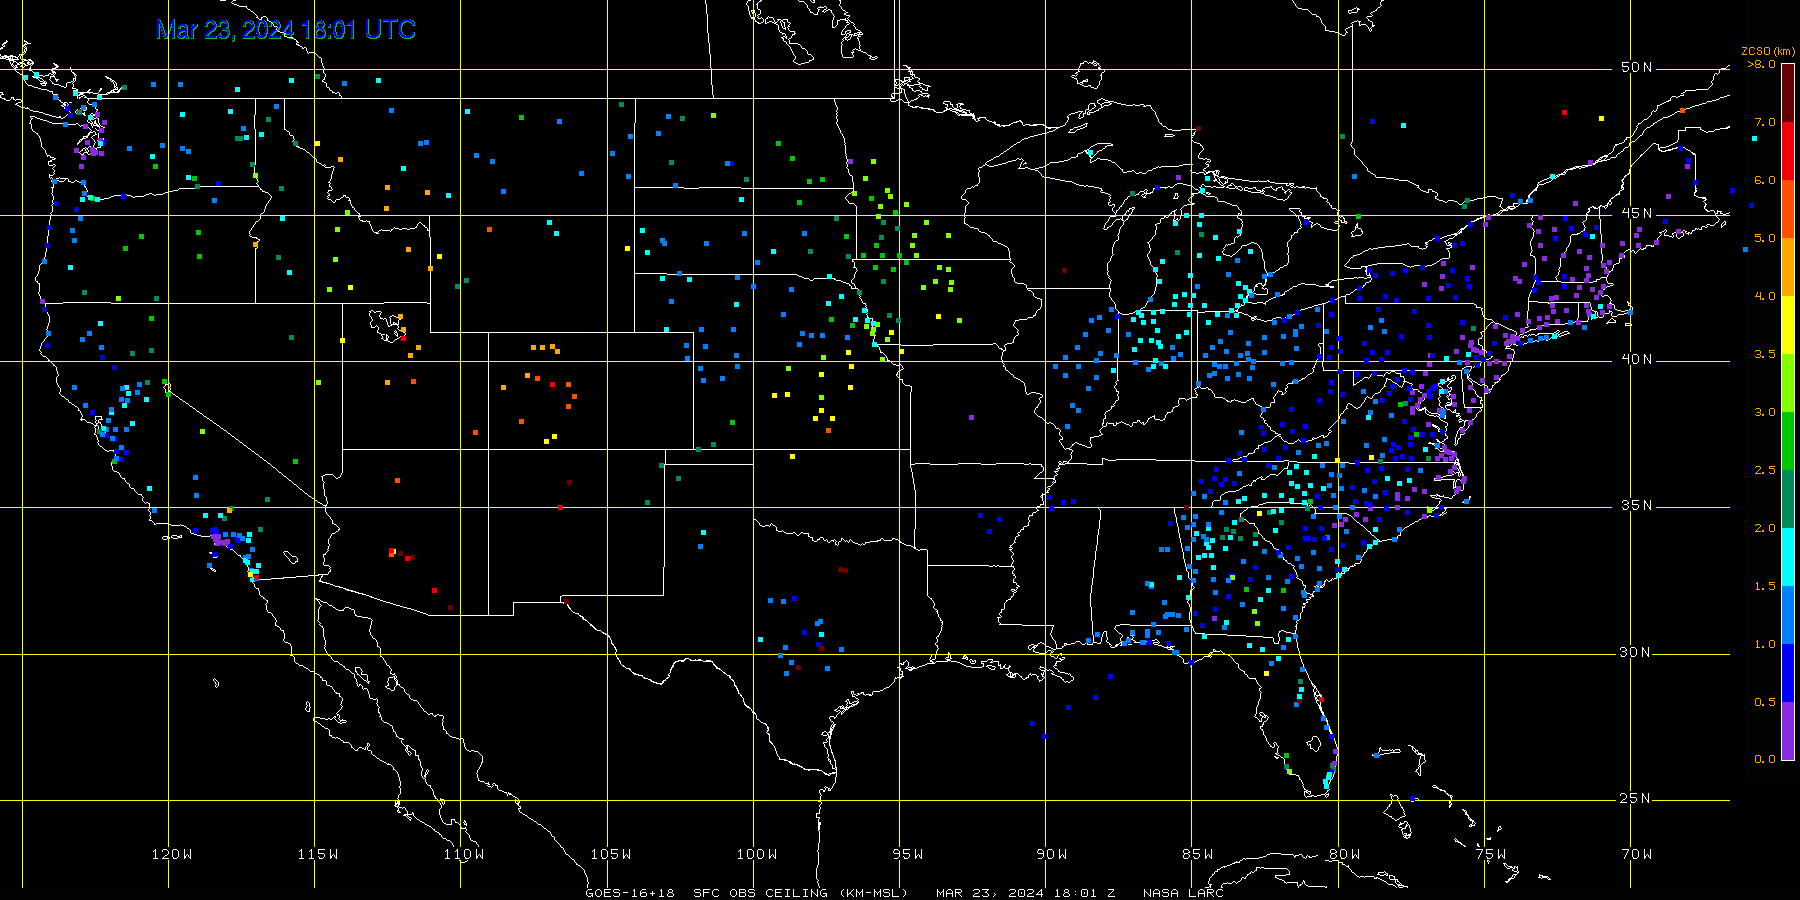1800x900 pixels.
Task: Click the '45N' latitude label
Action: tap(1637, 213)
